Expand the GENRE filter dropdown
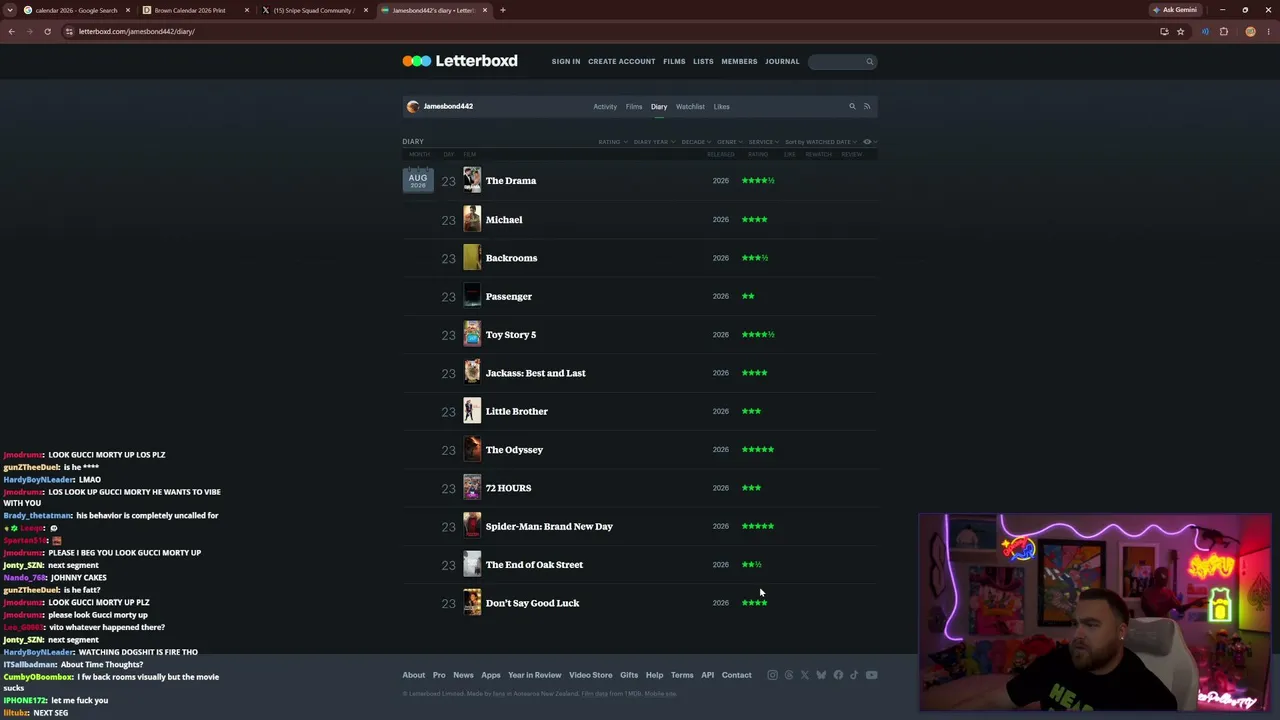Screen dimensions: 1280x720 [730, 142]
